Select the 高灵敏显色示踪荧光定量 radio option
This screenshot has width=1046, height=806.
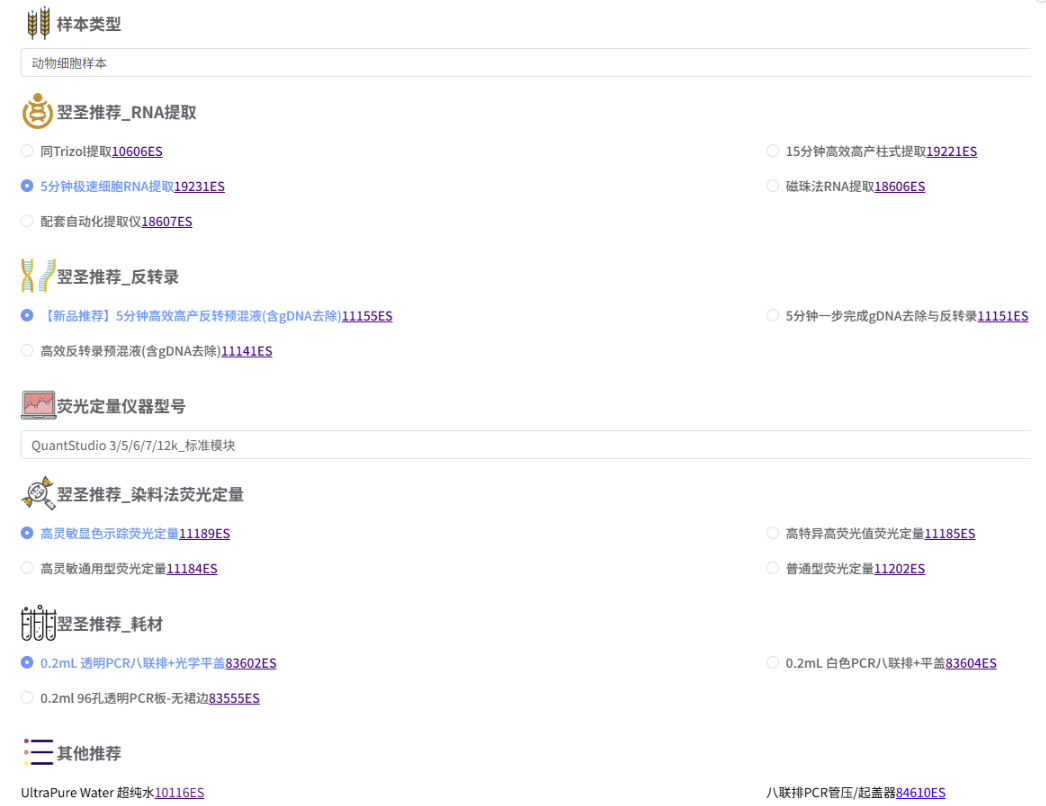coord(27,532)
